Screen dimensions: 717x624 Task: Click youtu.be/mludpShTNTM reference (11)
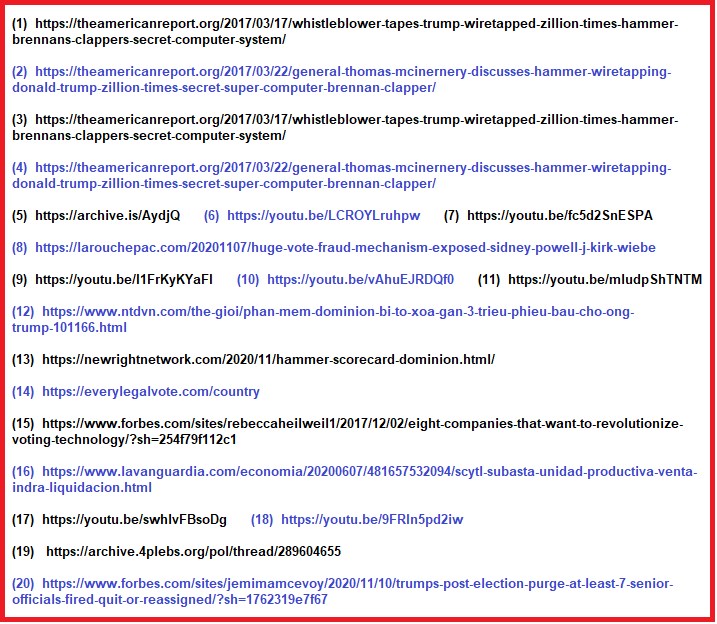[605, 279]
